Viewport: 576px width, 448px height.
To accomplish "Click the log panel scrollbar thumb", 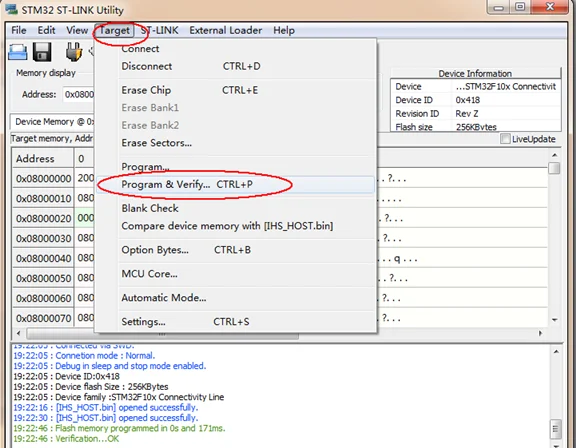I will point(556,430).
